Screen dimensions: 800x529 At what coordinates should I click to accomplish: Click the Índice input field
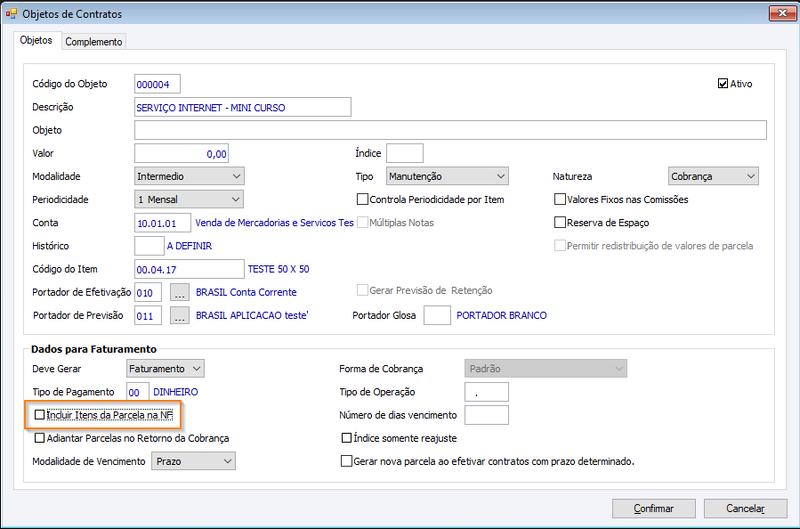[x=405, y=153]
